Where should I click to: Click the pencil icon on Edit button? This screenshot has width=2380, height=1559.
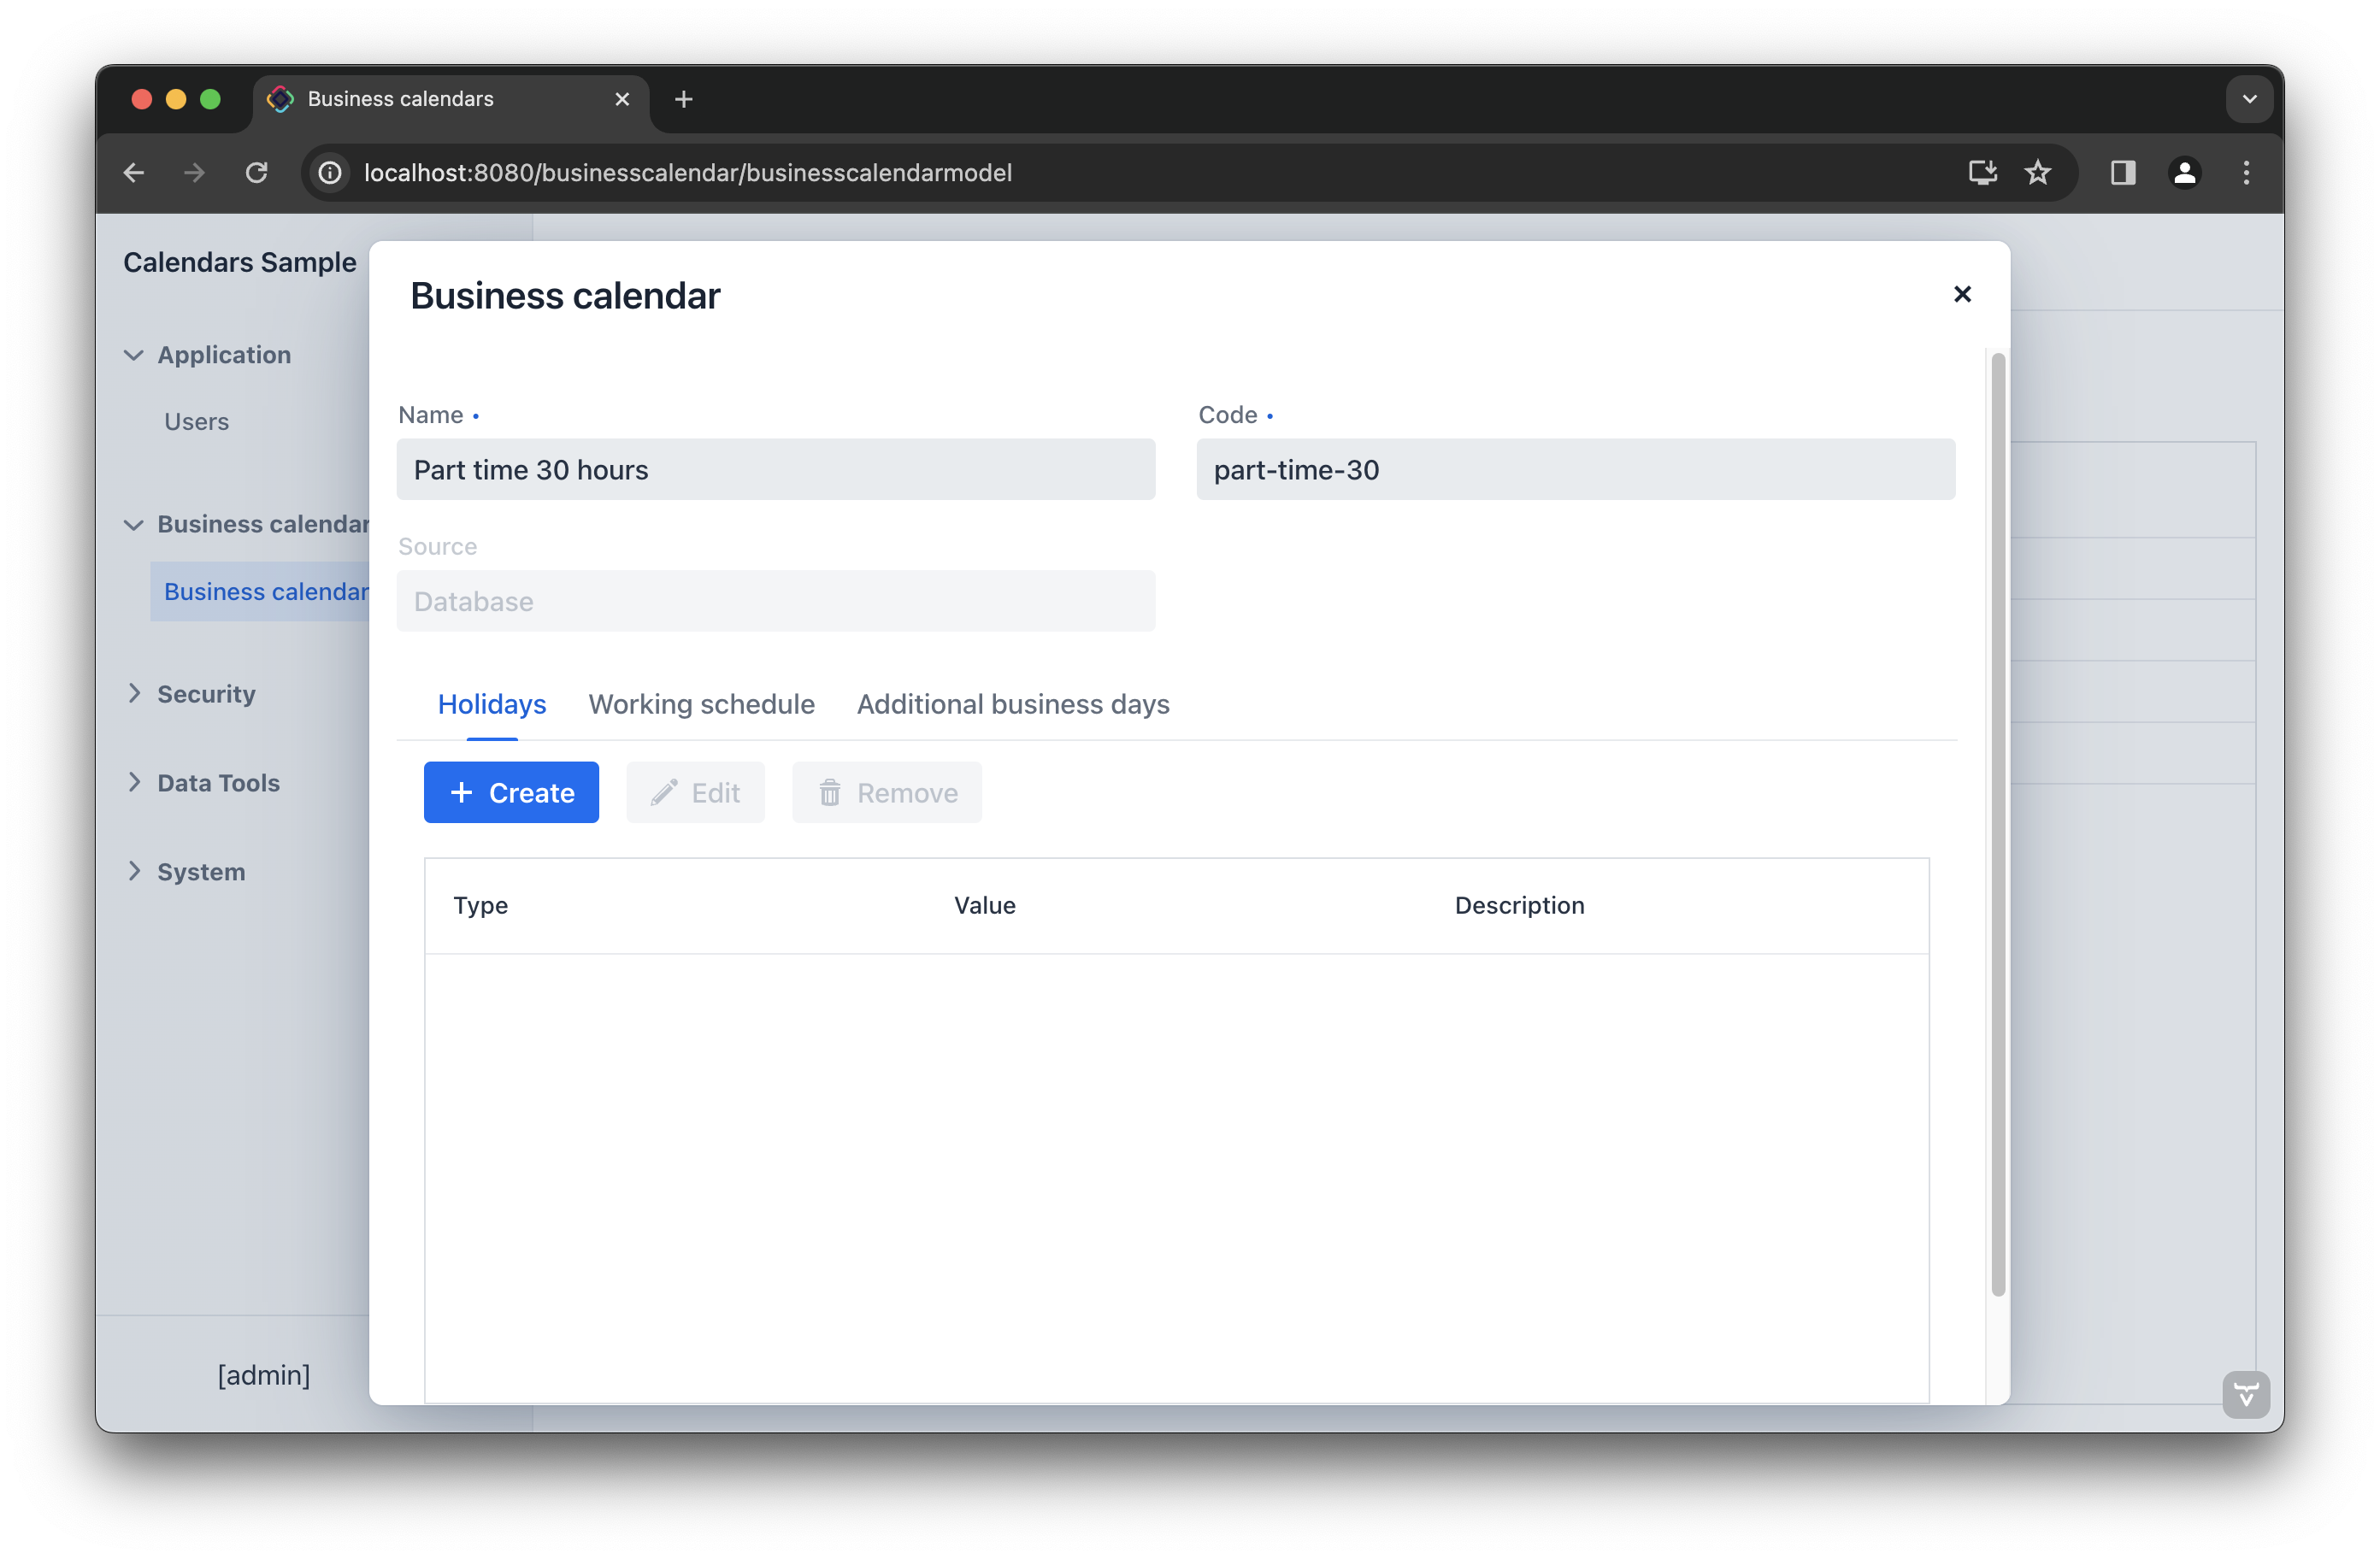pyautogui.click(x=663, y=792)
